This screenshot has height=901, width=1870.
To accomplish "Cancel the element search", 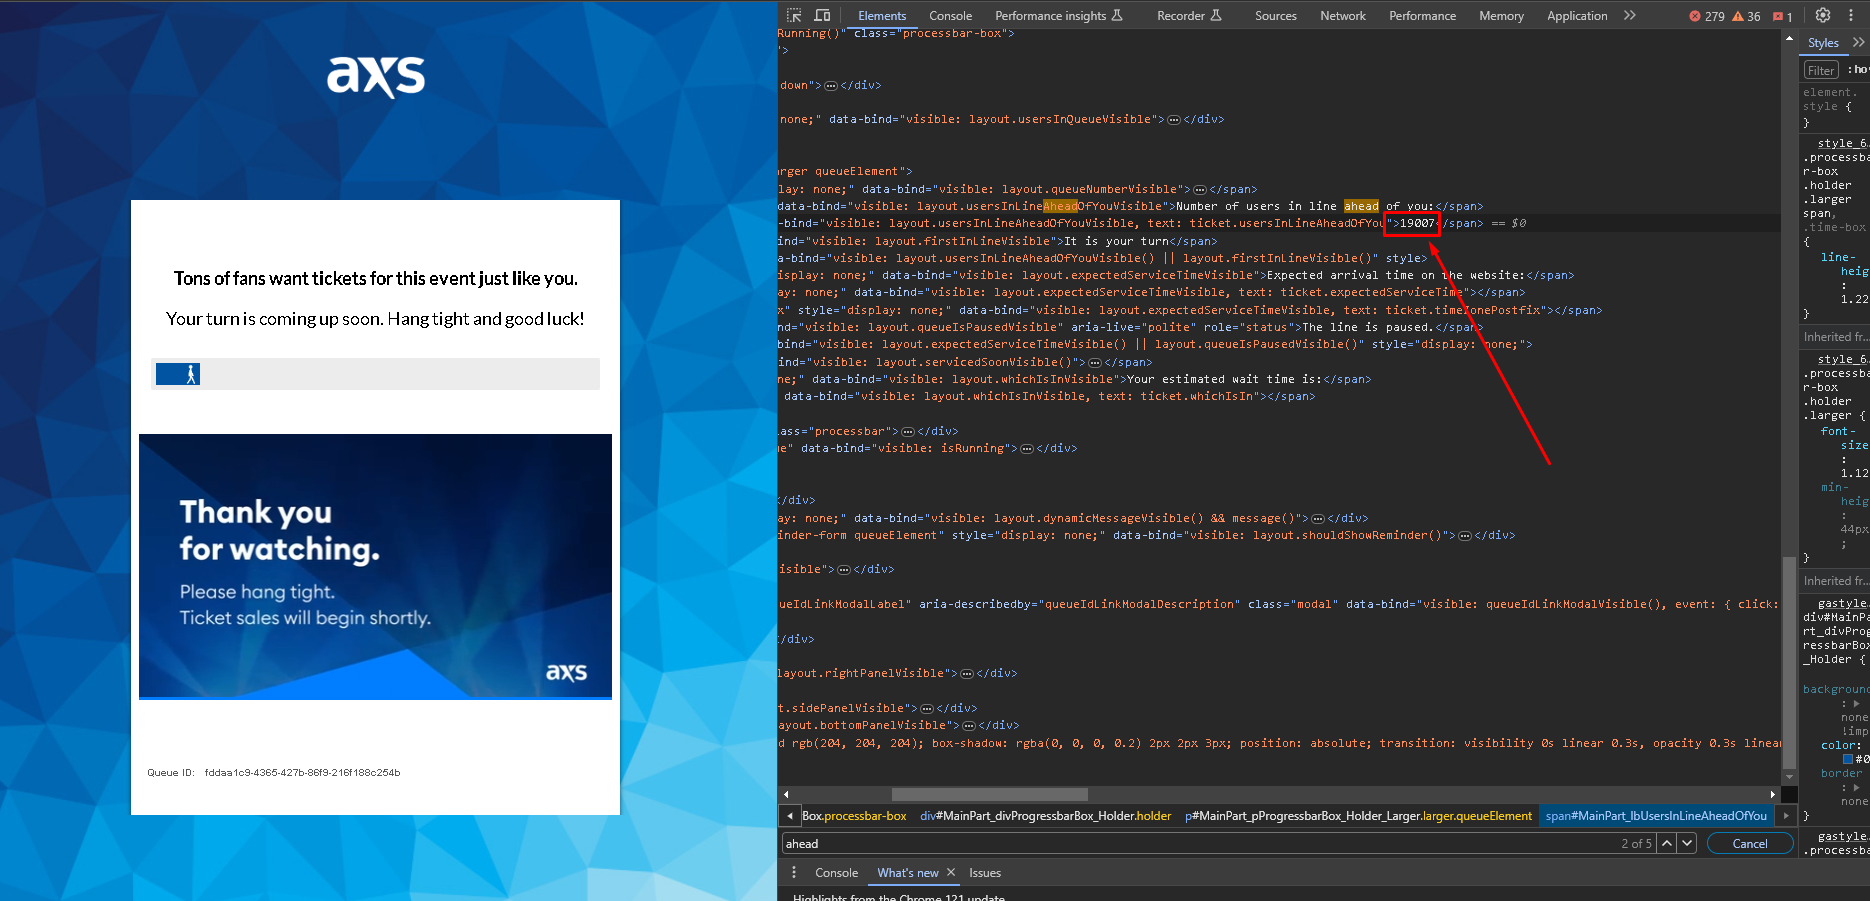I will click(x=1750, y=844).
